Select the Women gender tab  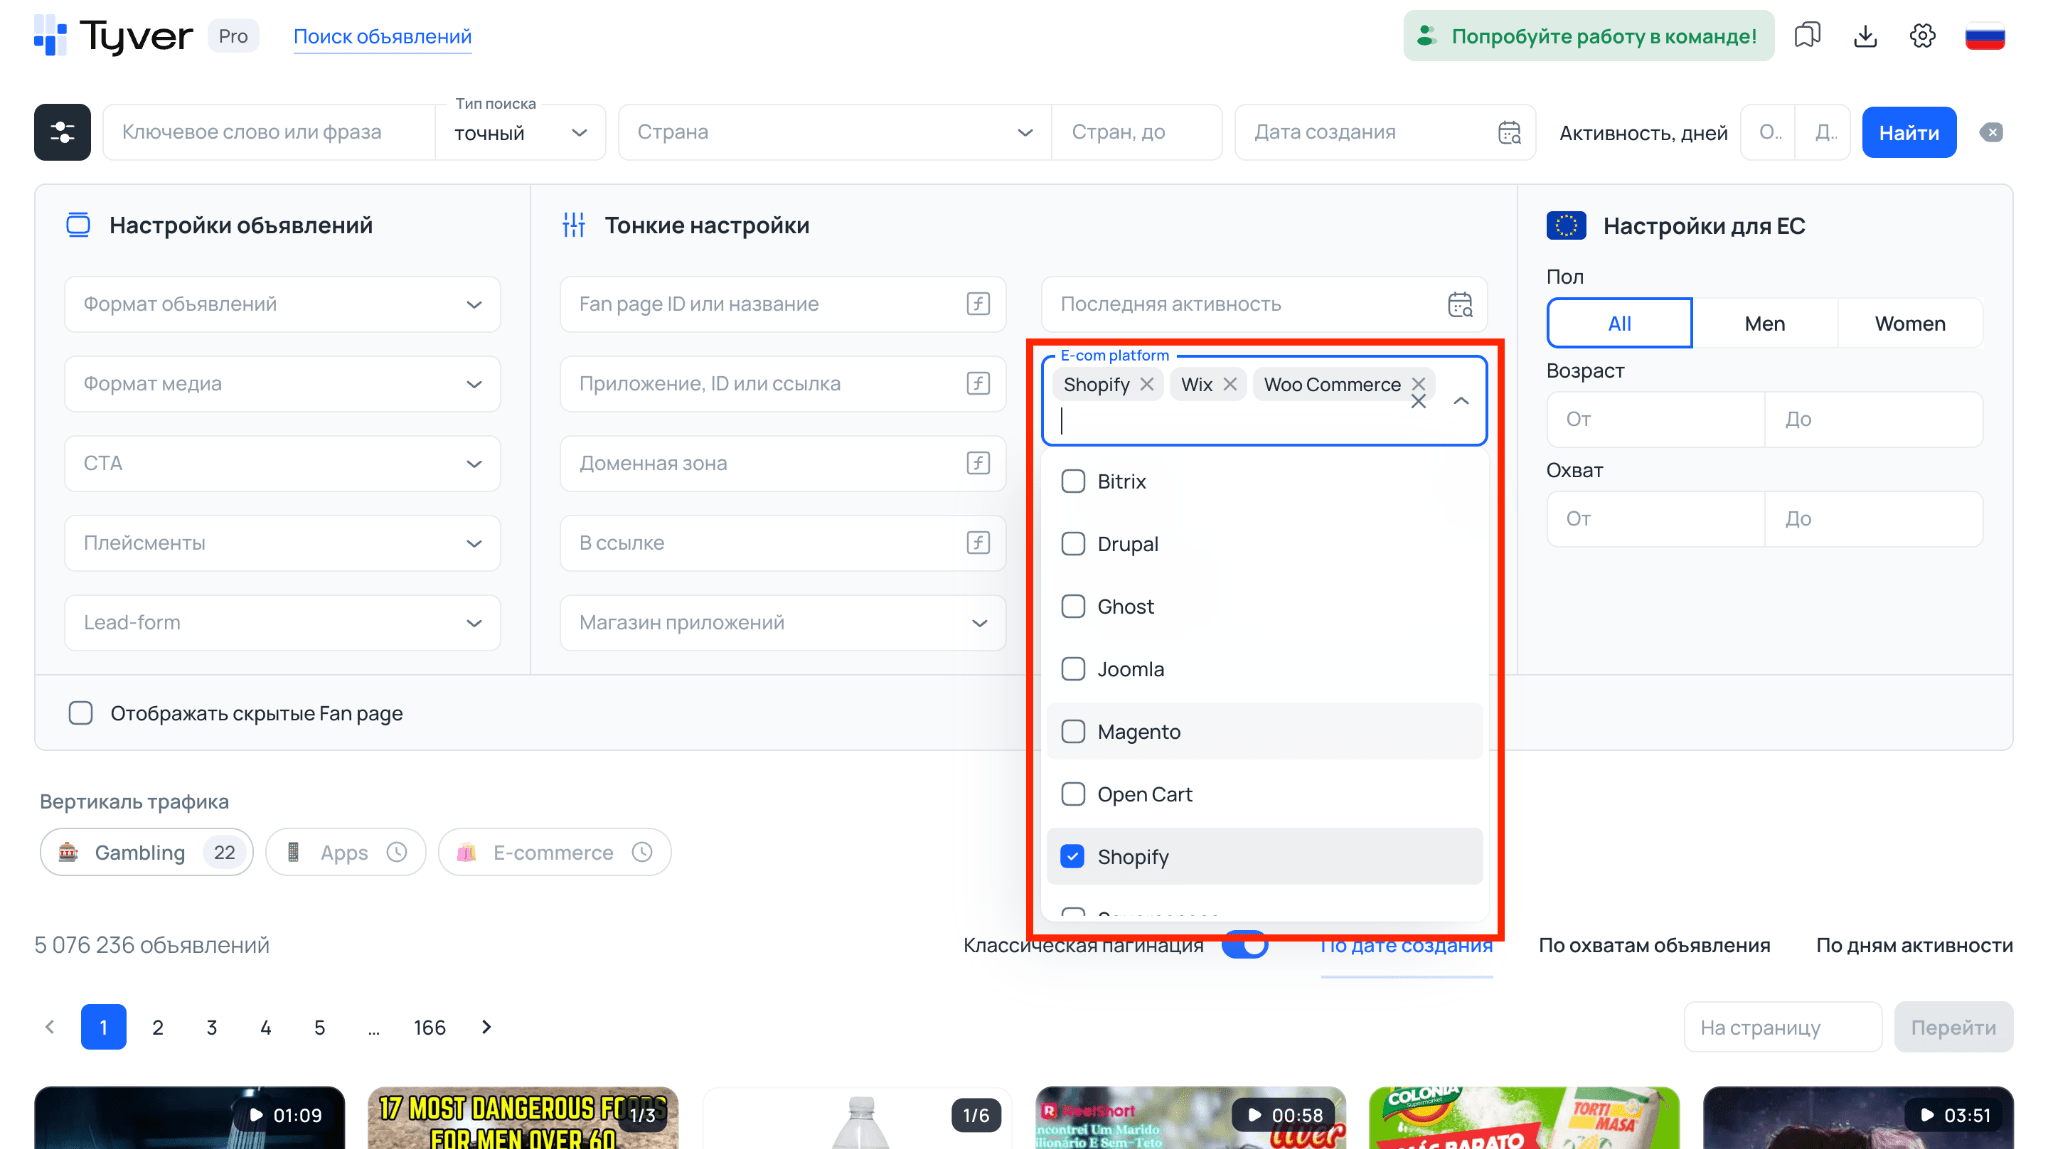pos(1910,323)
